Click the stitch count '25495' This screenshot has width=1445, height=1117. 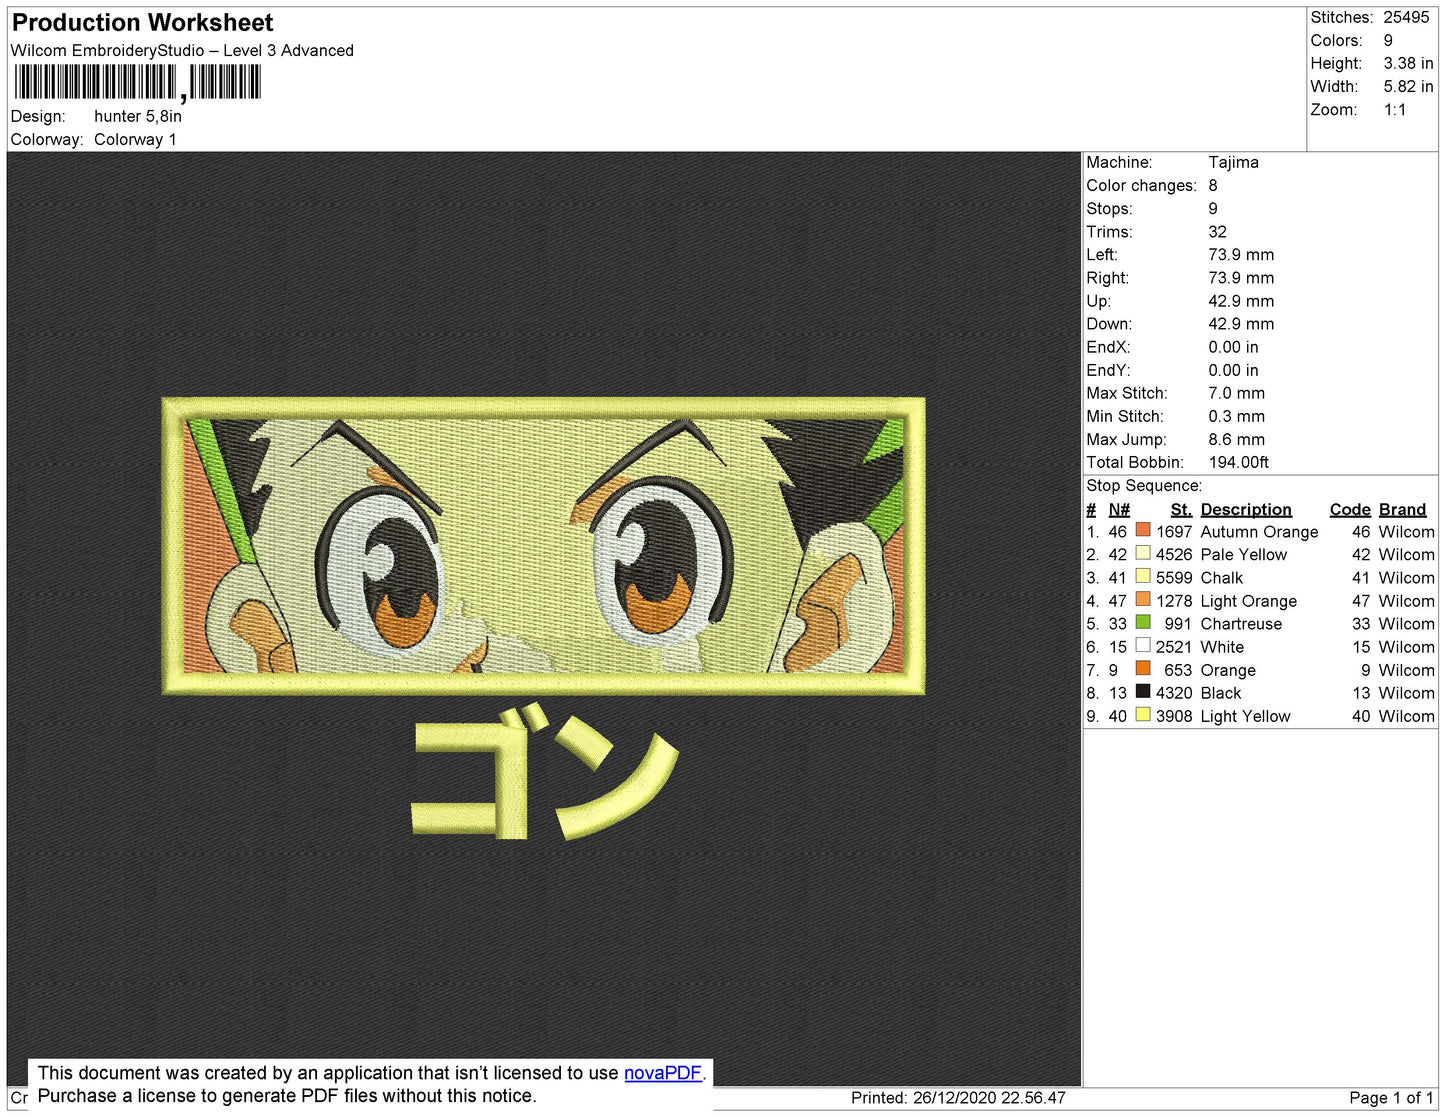coord(1406,17)
